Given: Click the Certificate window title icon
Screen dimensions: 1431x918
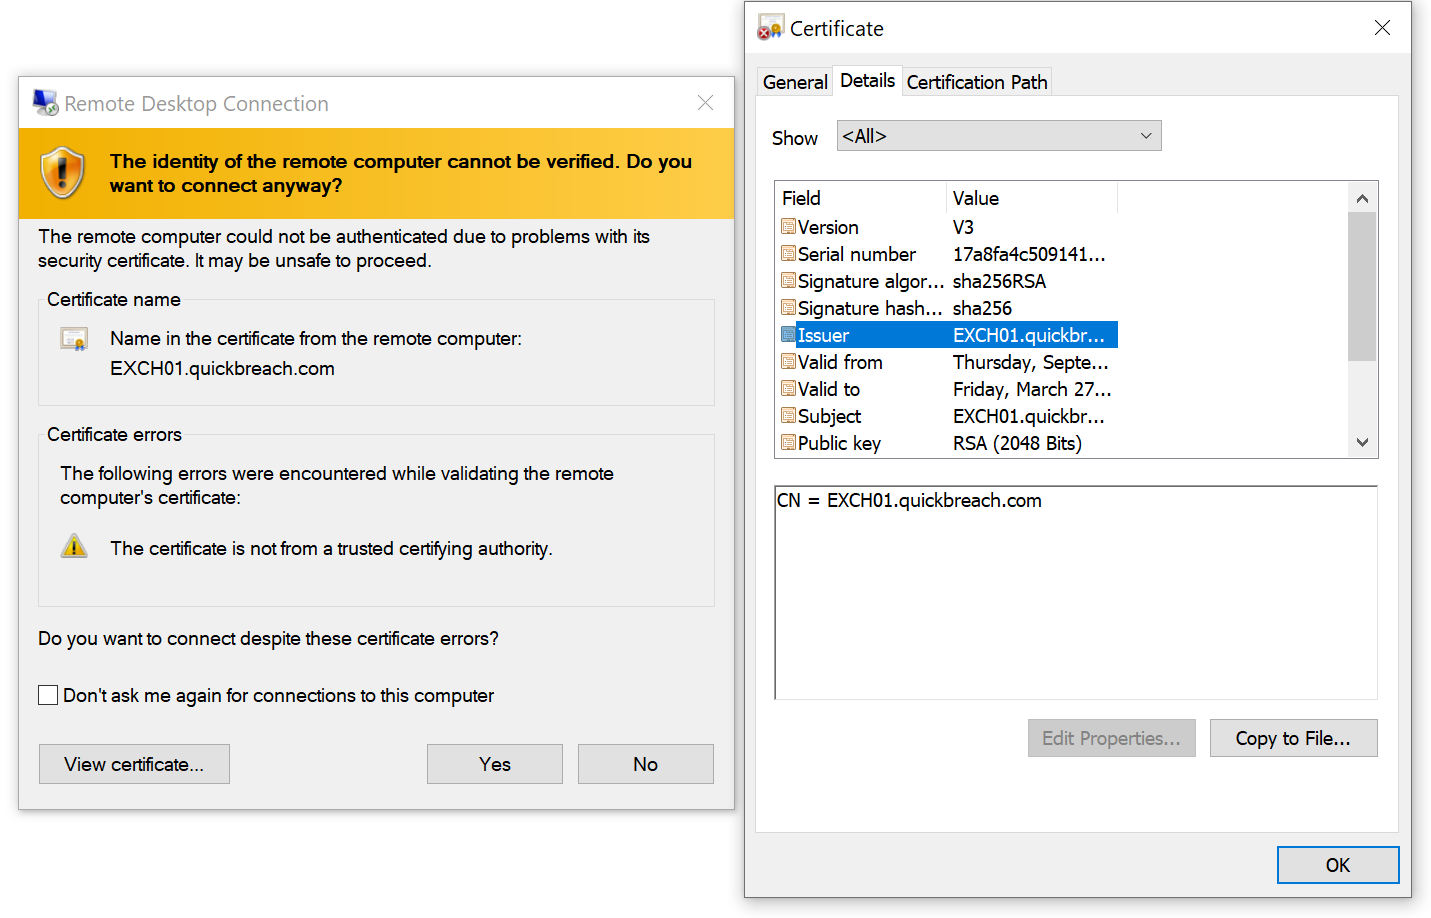Looking at the screenshot, I should [x=770, y=28].
